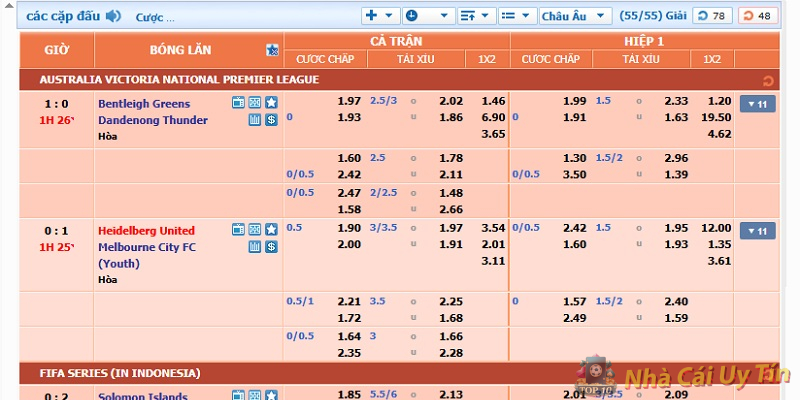Open field view icon for Heidelberg United match

tap(254, 231)
